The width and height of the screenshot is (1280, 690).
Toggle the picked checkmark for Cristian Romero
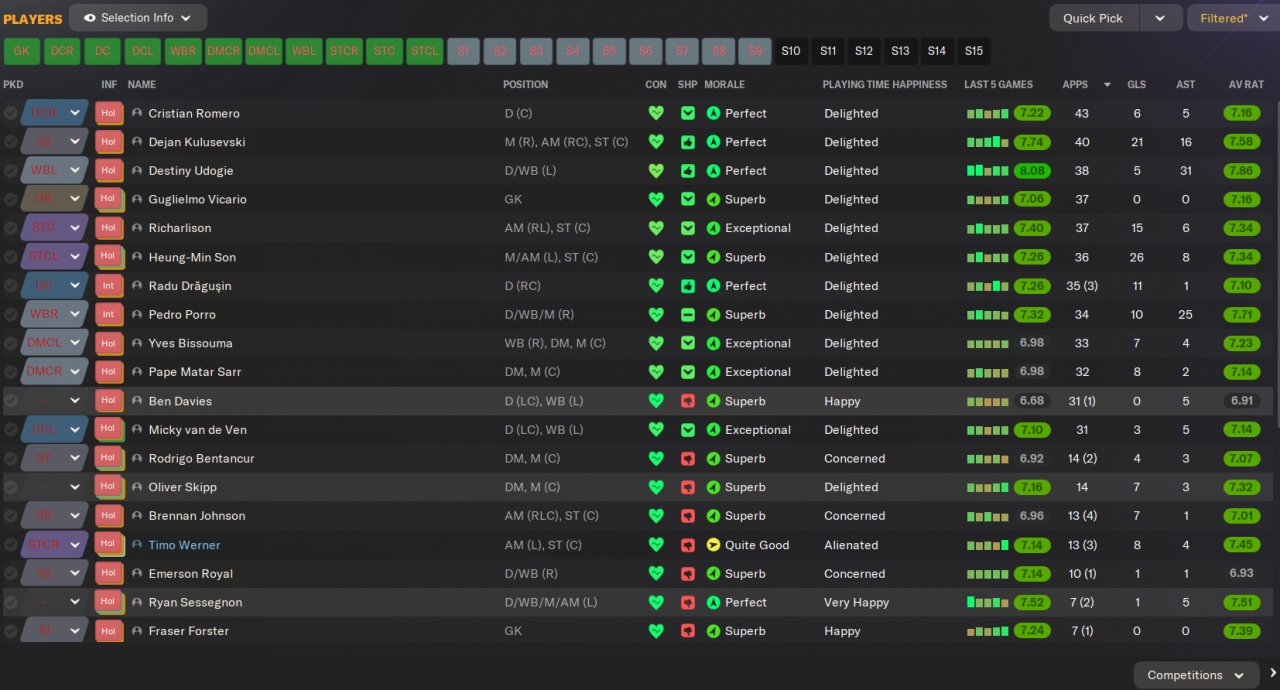10,113
